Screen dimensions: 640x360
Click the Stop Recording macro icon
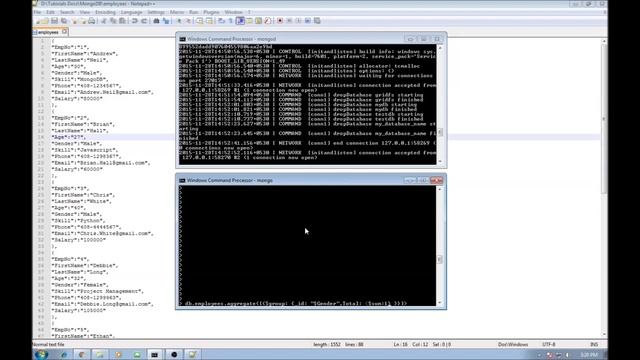289,21
